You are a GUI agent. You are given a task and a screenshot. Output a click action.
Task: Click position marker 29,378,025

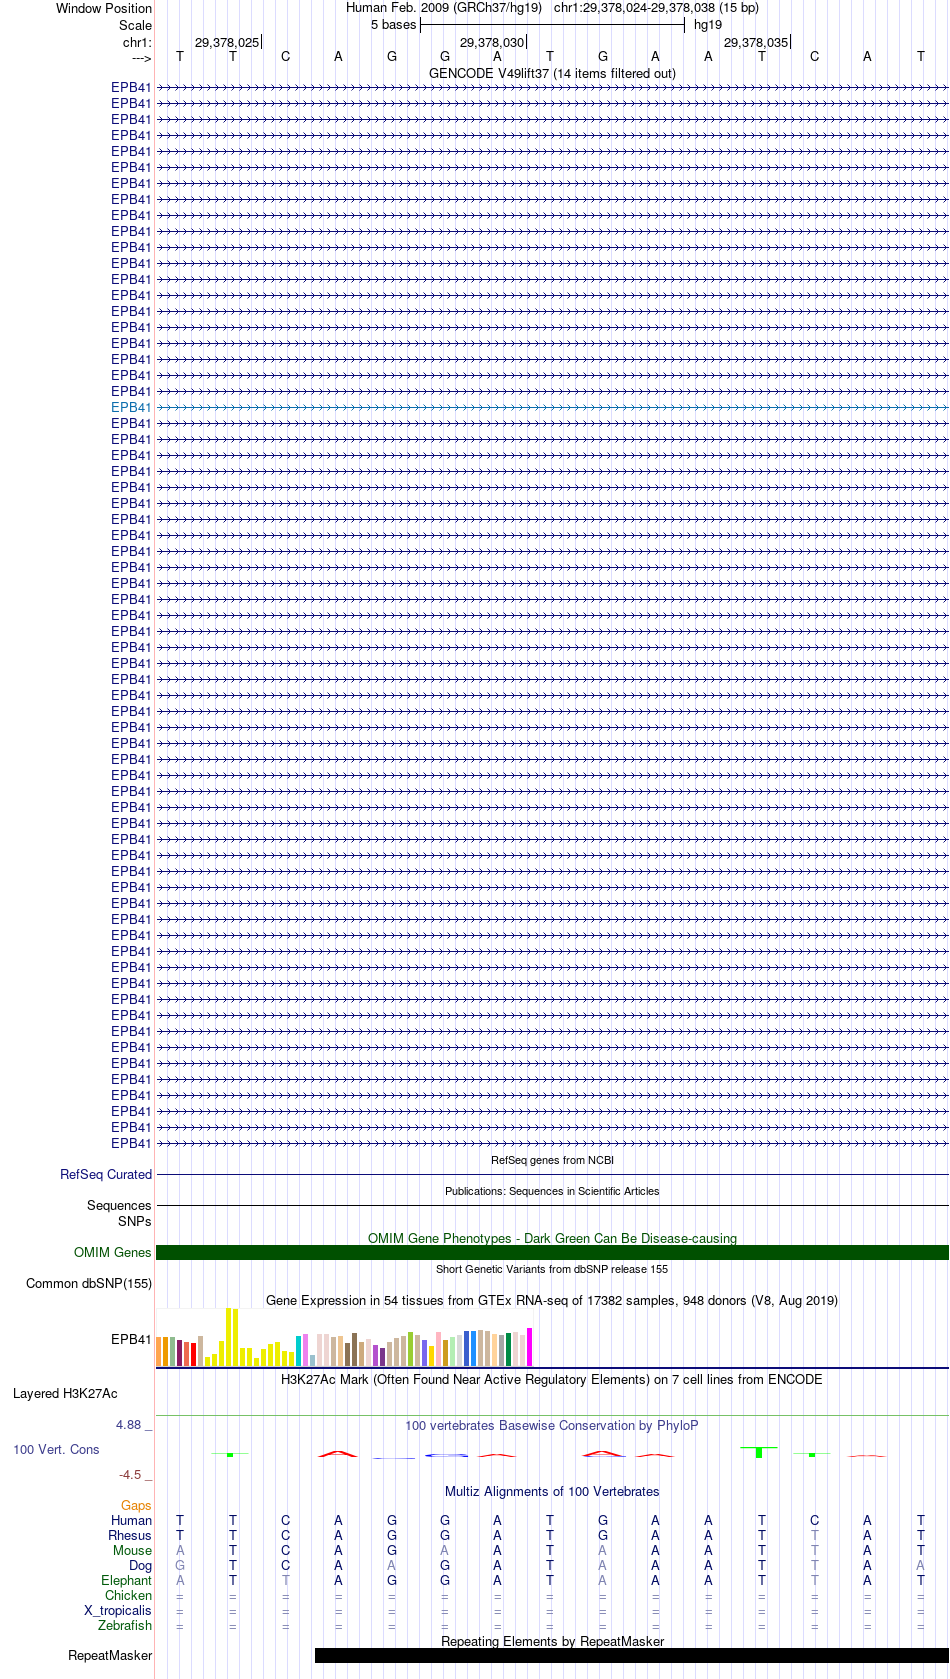(227, 42)
